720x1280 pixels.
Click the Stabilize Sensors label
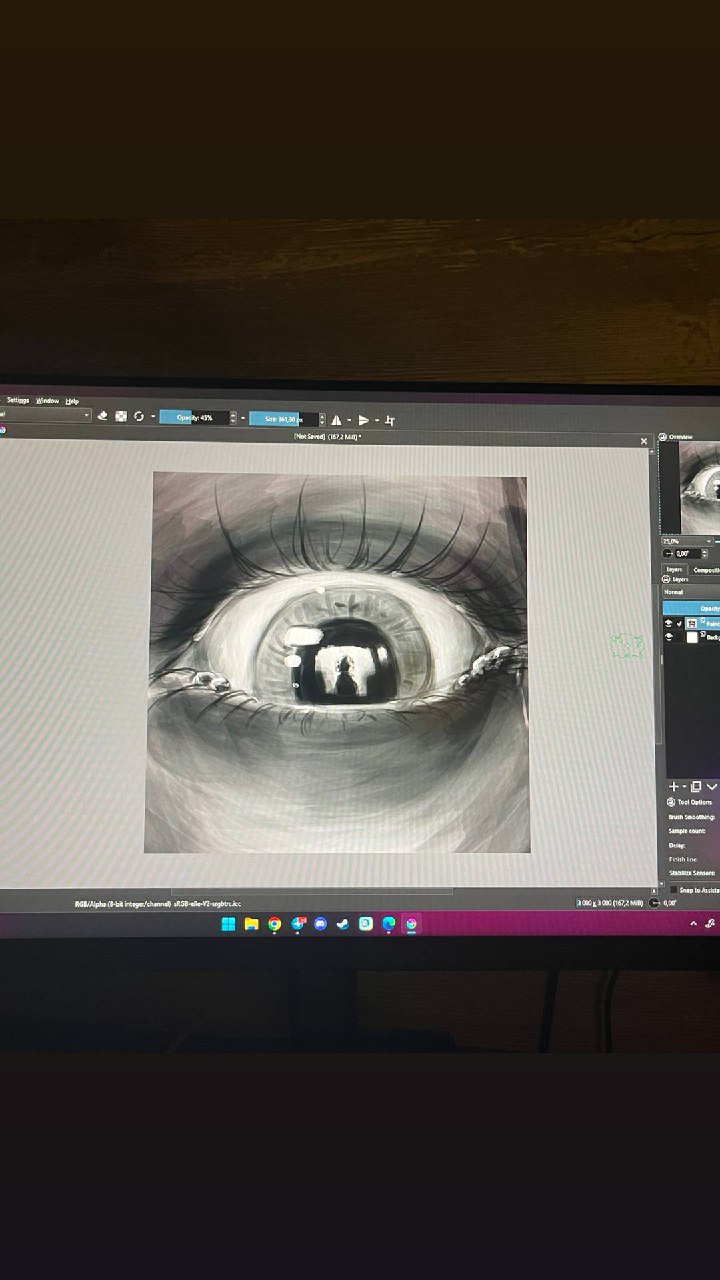click(692, 873)
